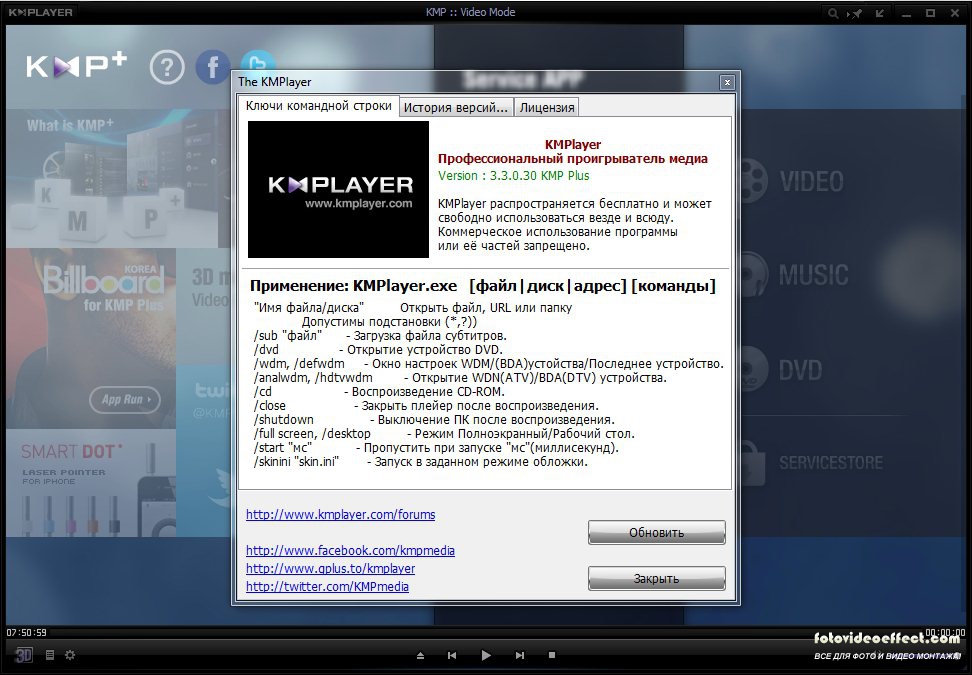Open the KMP+ help question mark icon
Viewport: 972px width, 675px height.
tap(167, 67)
